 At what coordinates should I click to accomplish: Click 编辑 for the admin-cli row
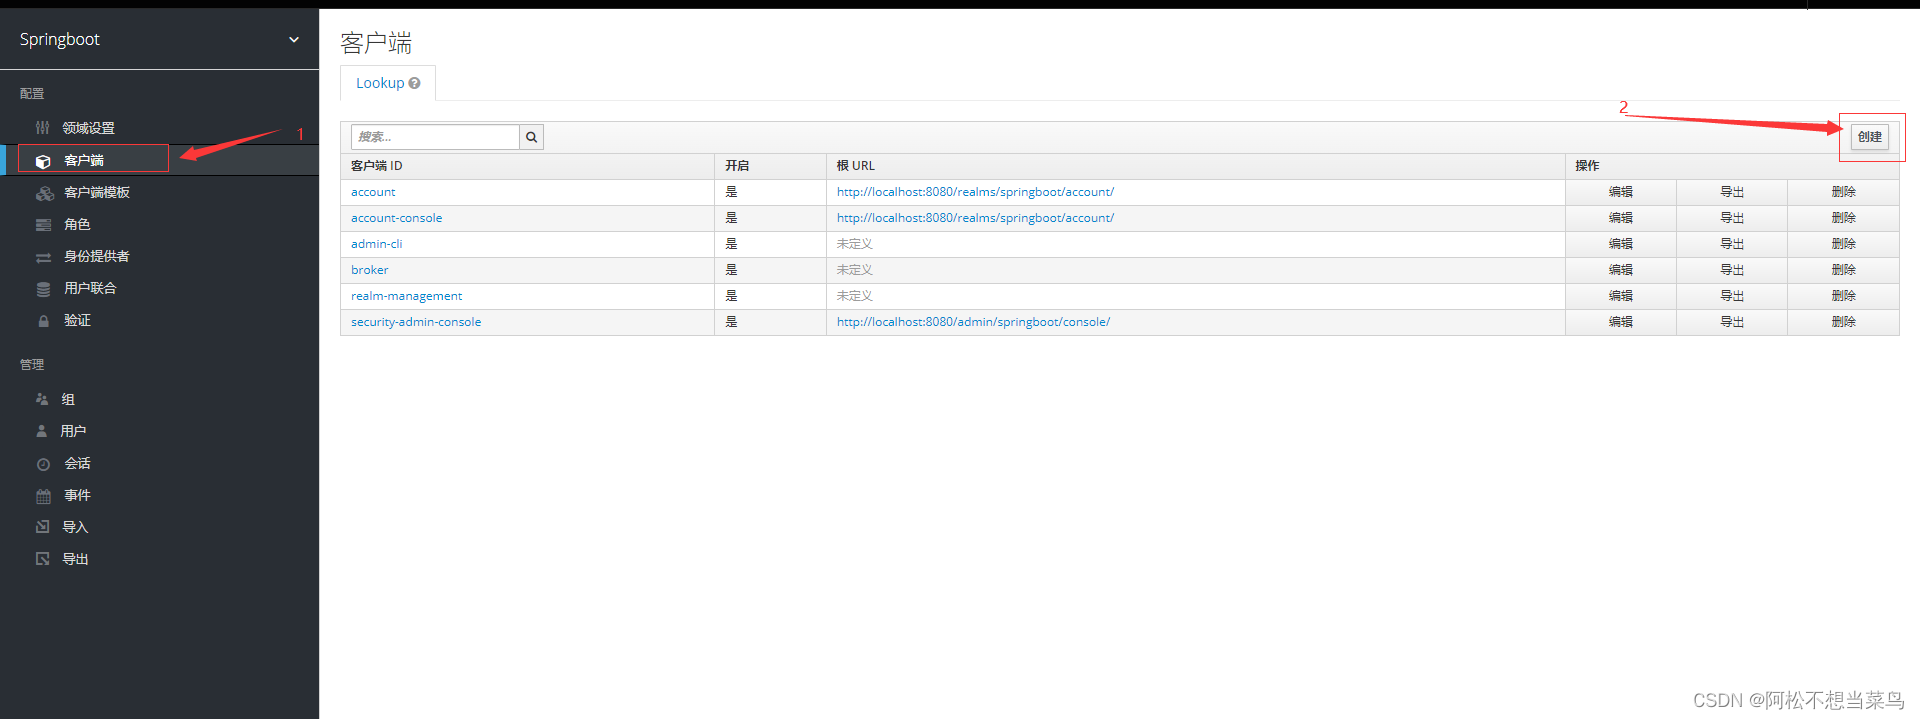tap(1621, 244)
